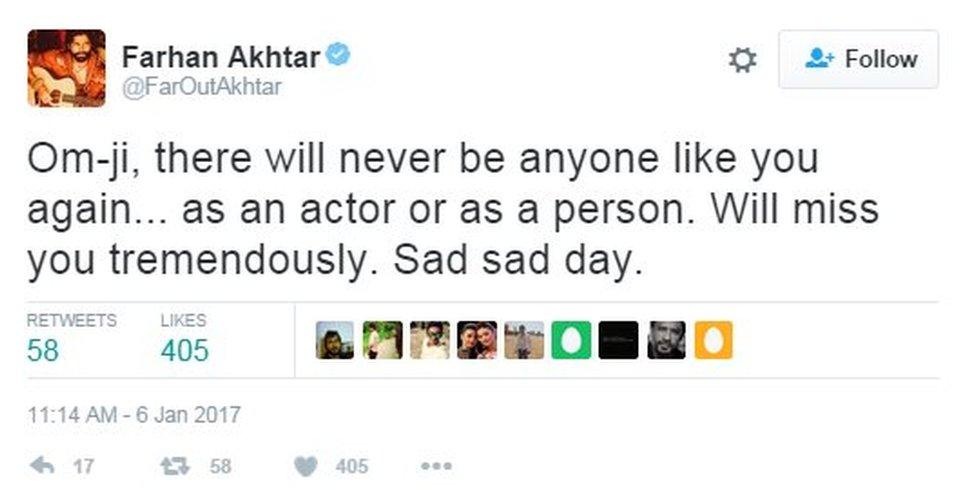View the 405 likes list
This screenshot has width=976, height=490.
(184, 350)
